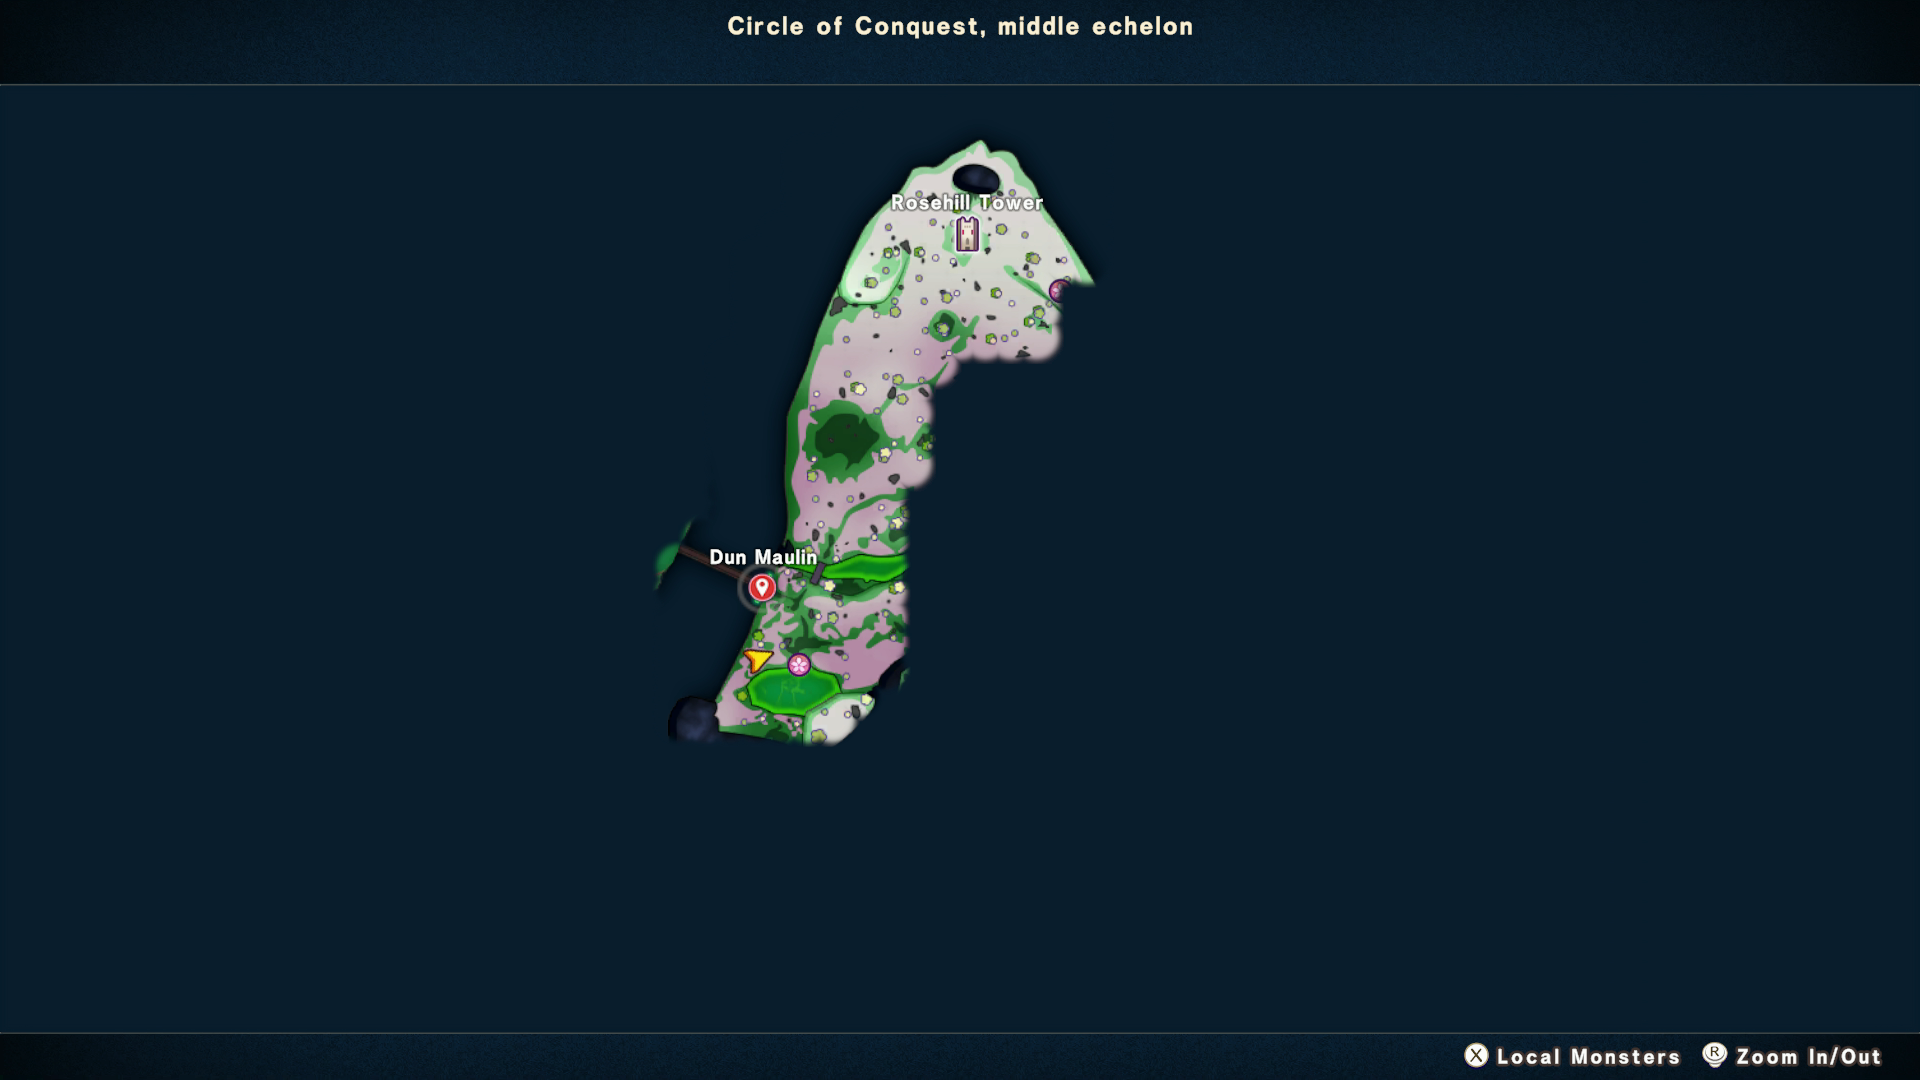The height and width of the screenshot is (1080, 1920).
Task: Click the bright green pond beside the pink flower marker
Action: point(795,691)
